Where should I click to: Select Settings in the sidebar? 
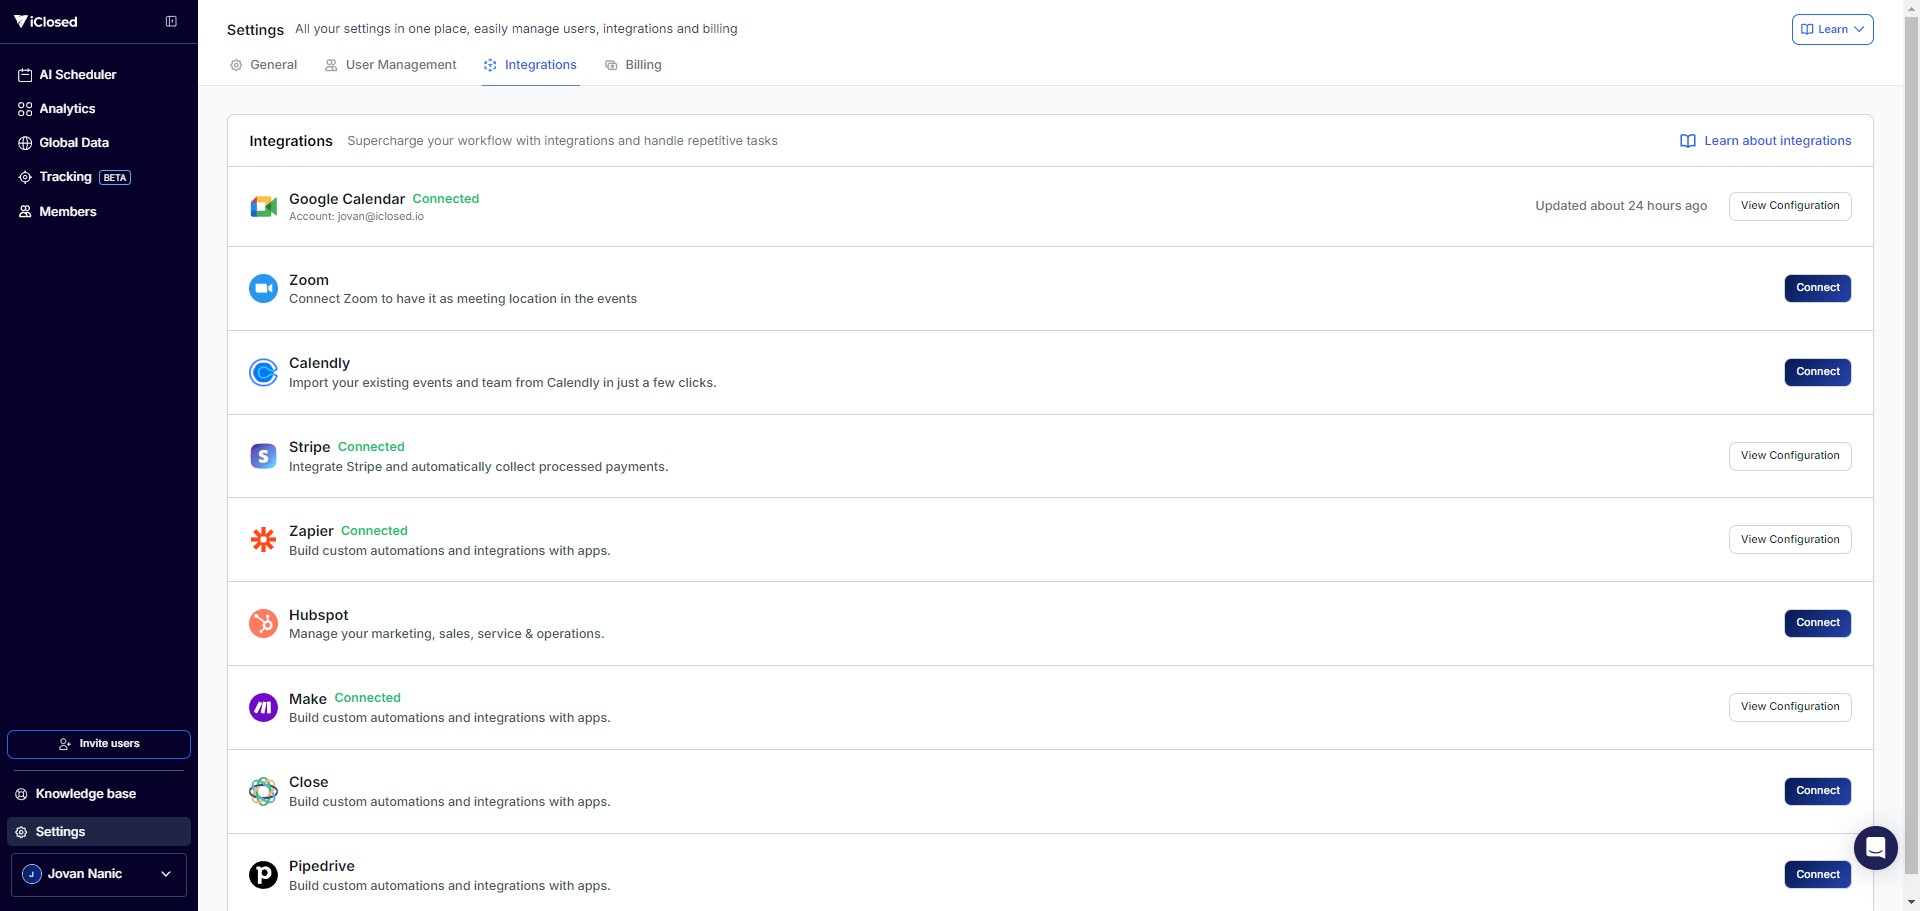99,832
